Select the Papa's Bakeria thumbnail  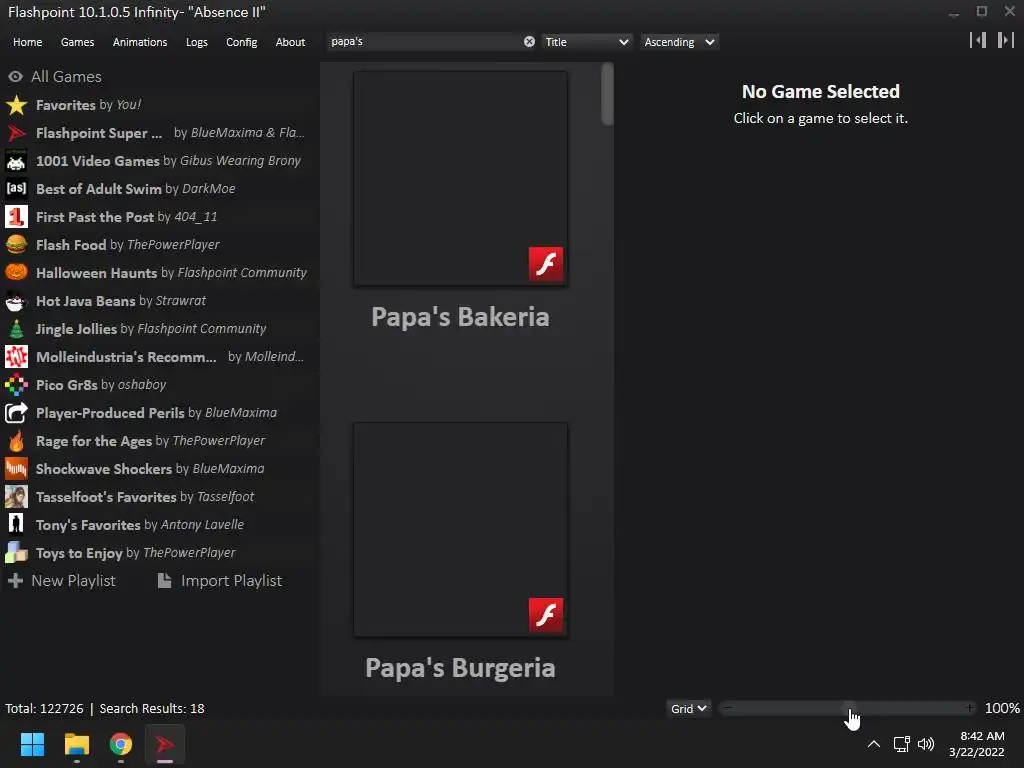[460, 179]
